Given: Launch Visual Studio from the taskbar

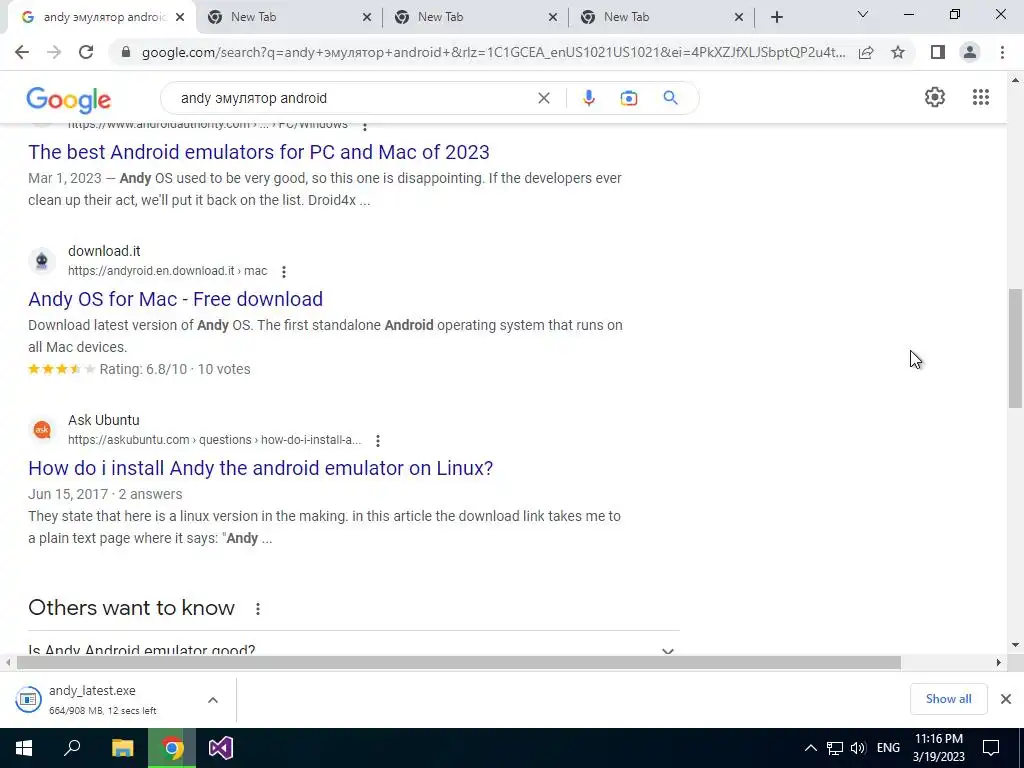Looking at the screenshot, I should 221,748.
